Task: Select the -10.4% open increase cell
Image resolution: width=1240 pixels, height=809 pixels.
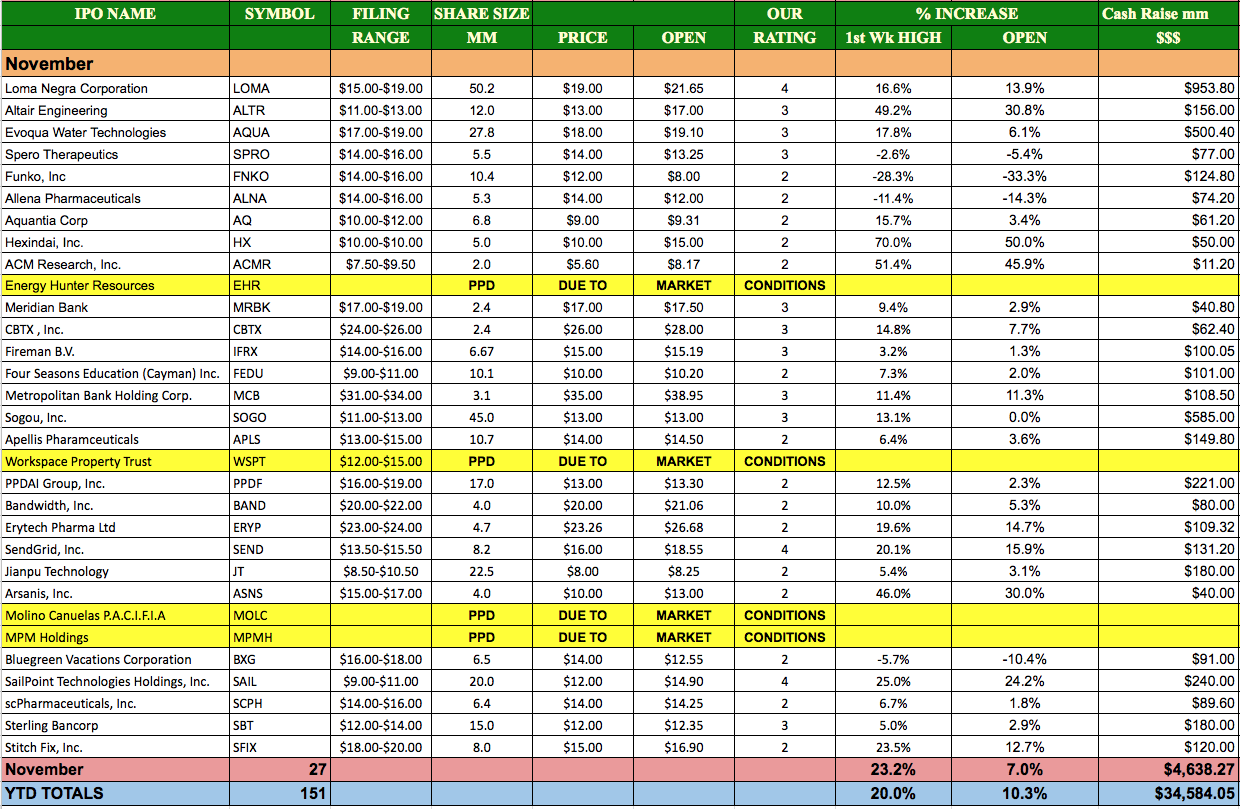Action: tap(1025, 660)
